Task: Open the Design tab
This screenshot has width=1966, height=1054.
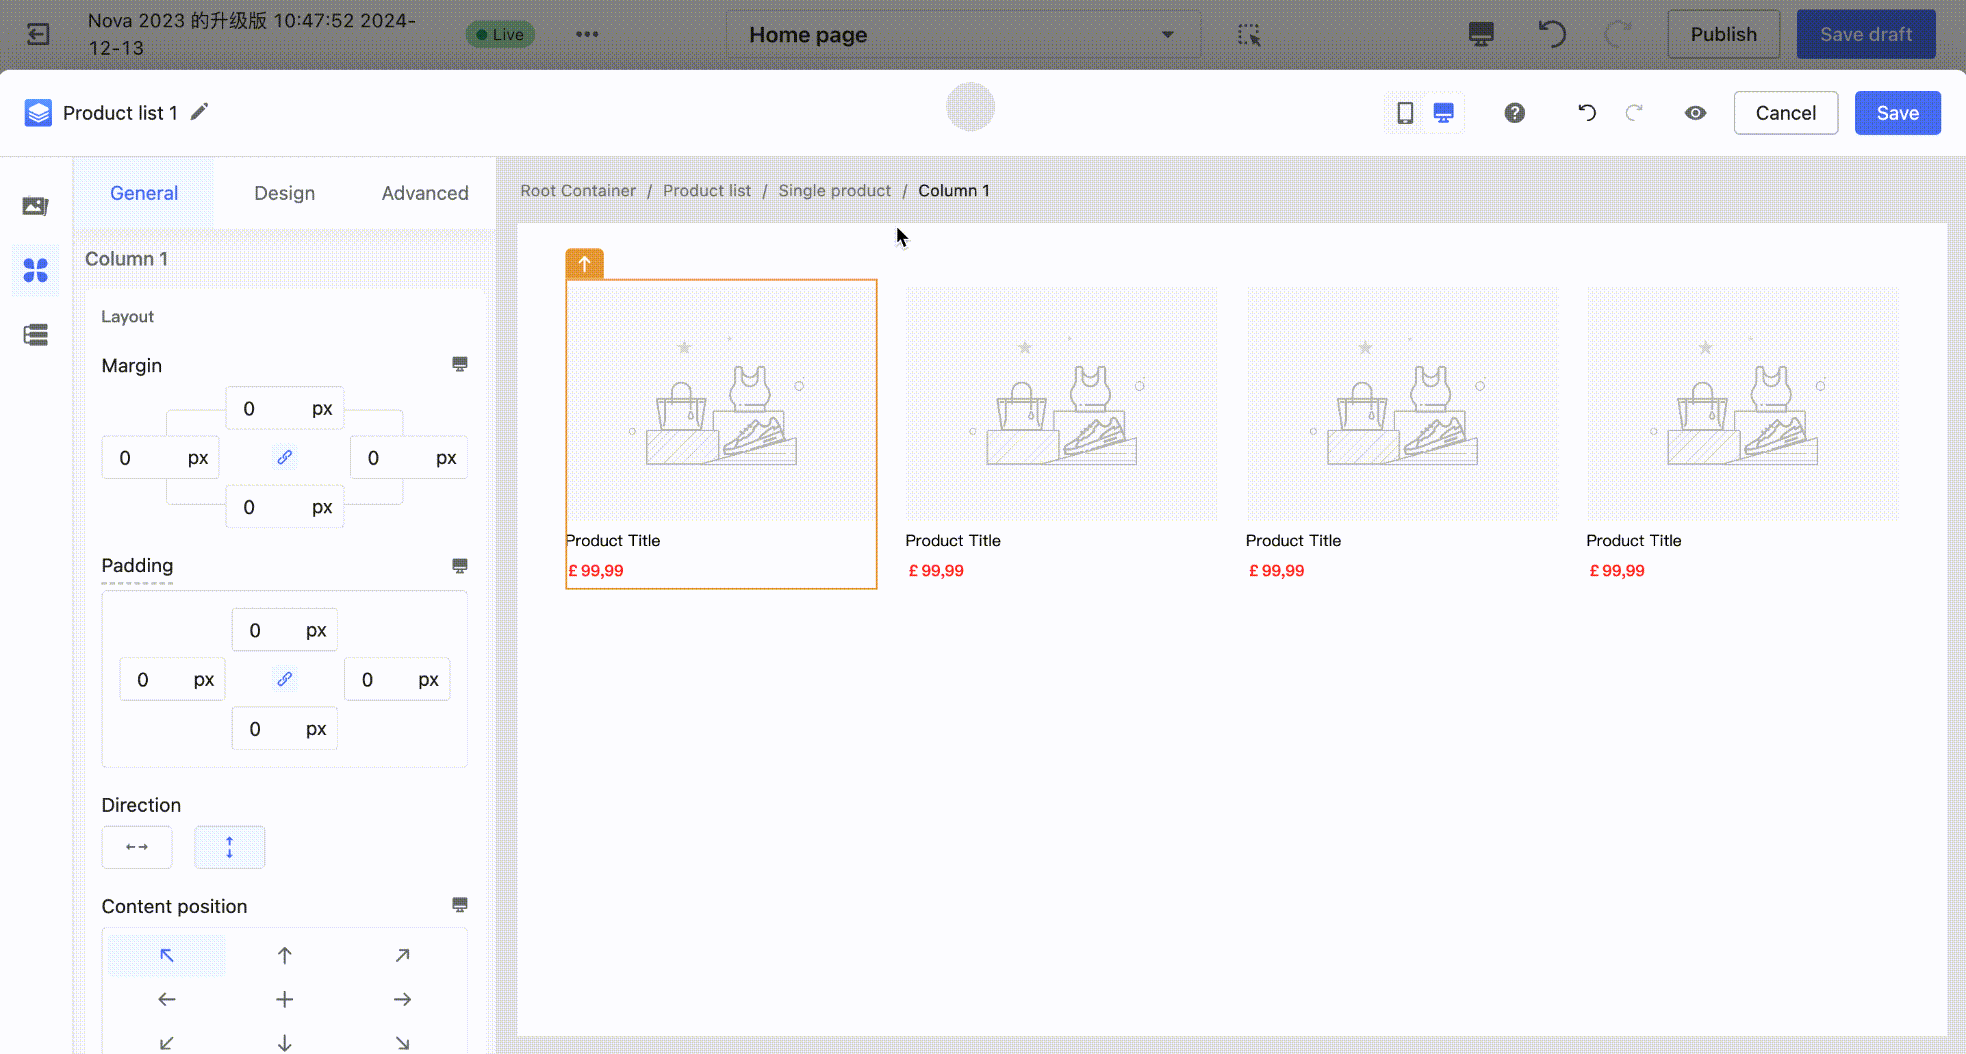Action: (x=284, y=193)
